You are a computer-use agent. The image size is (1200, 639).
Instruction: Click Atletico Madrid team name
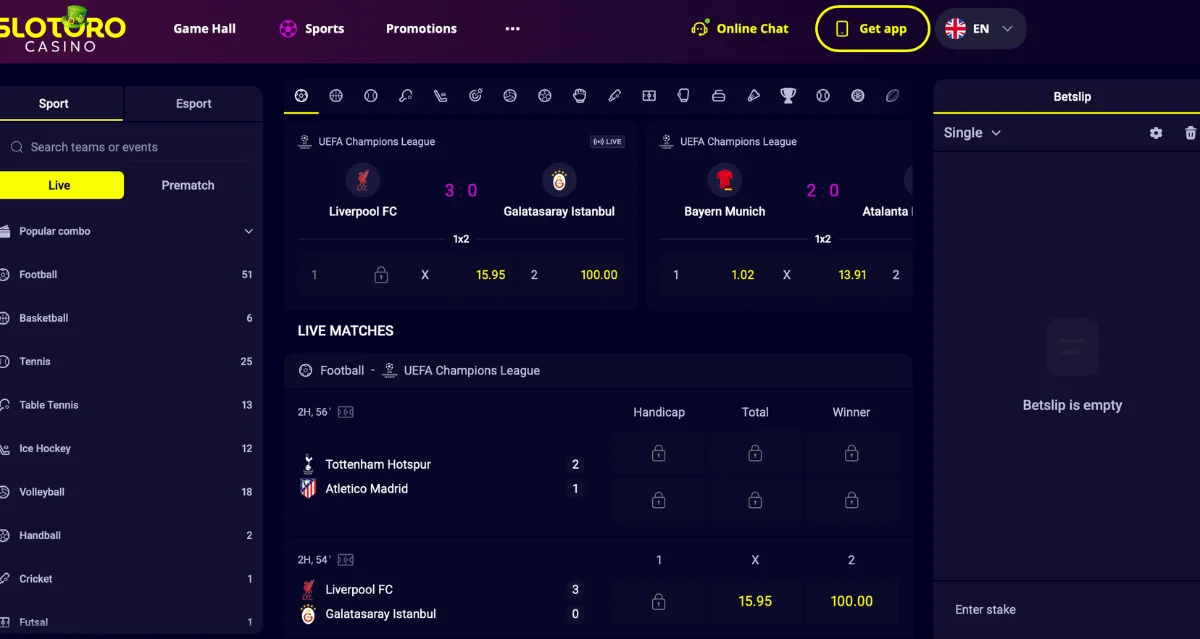coord(367,489)
